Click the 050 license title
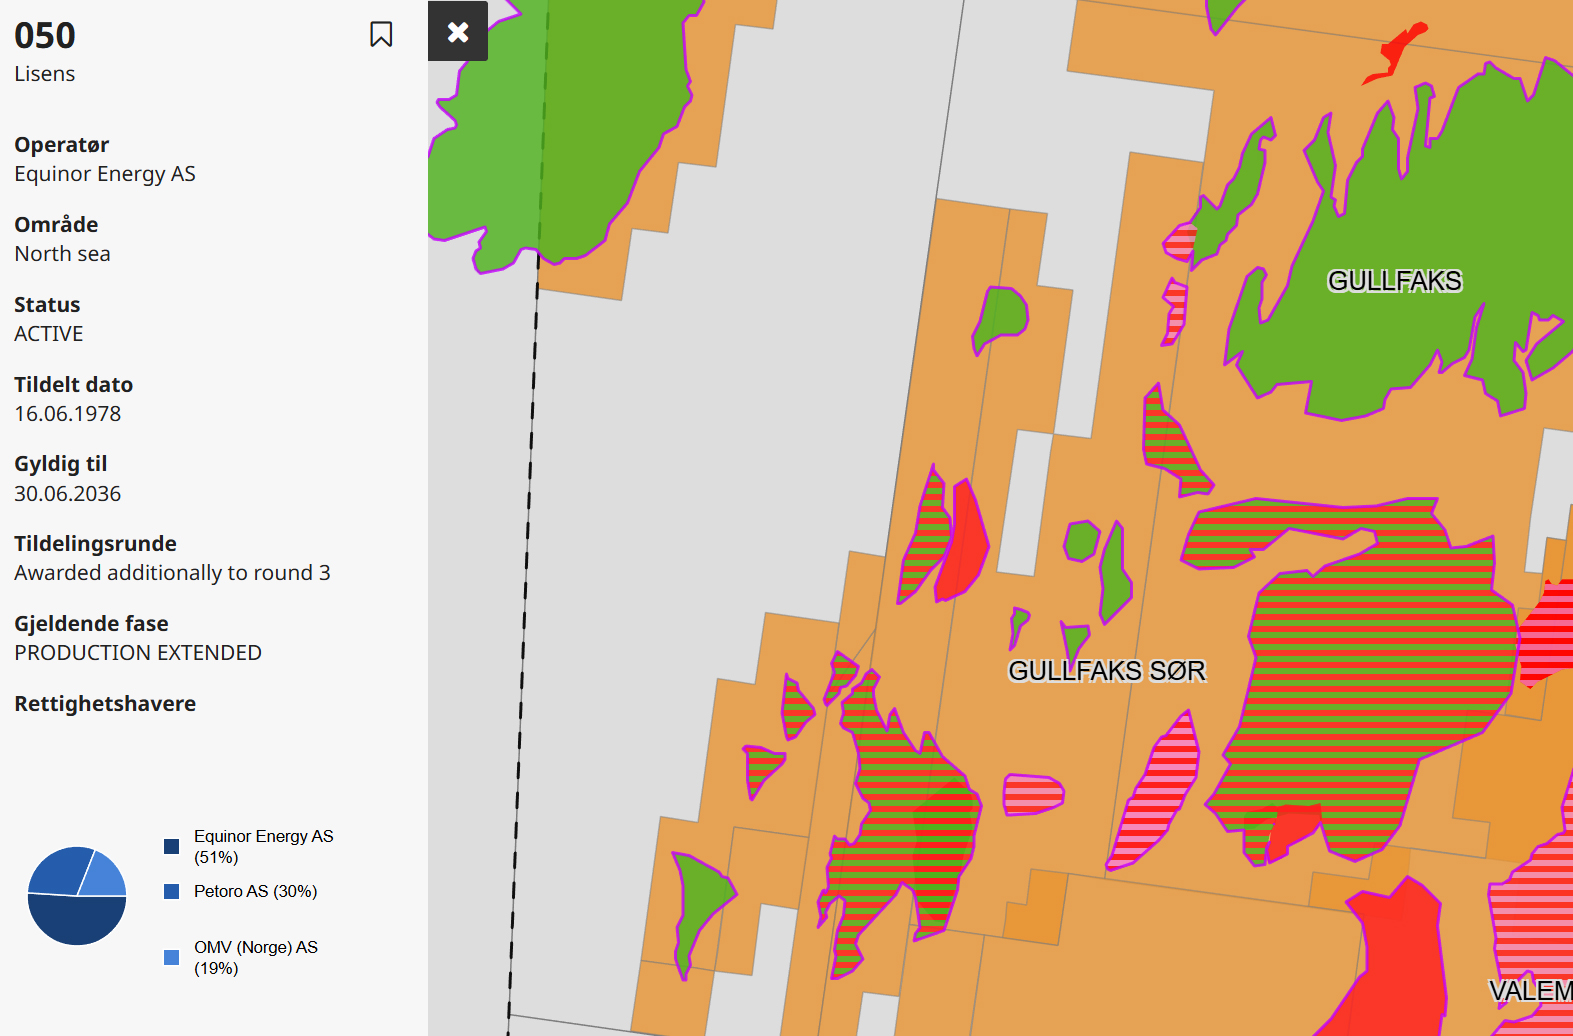 [x=45, y=36]
